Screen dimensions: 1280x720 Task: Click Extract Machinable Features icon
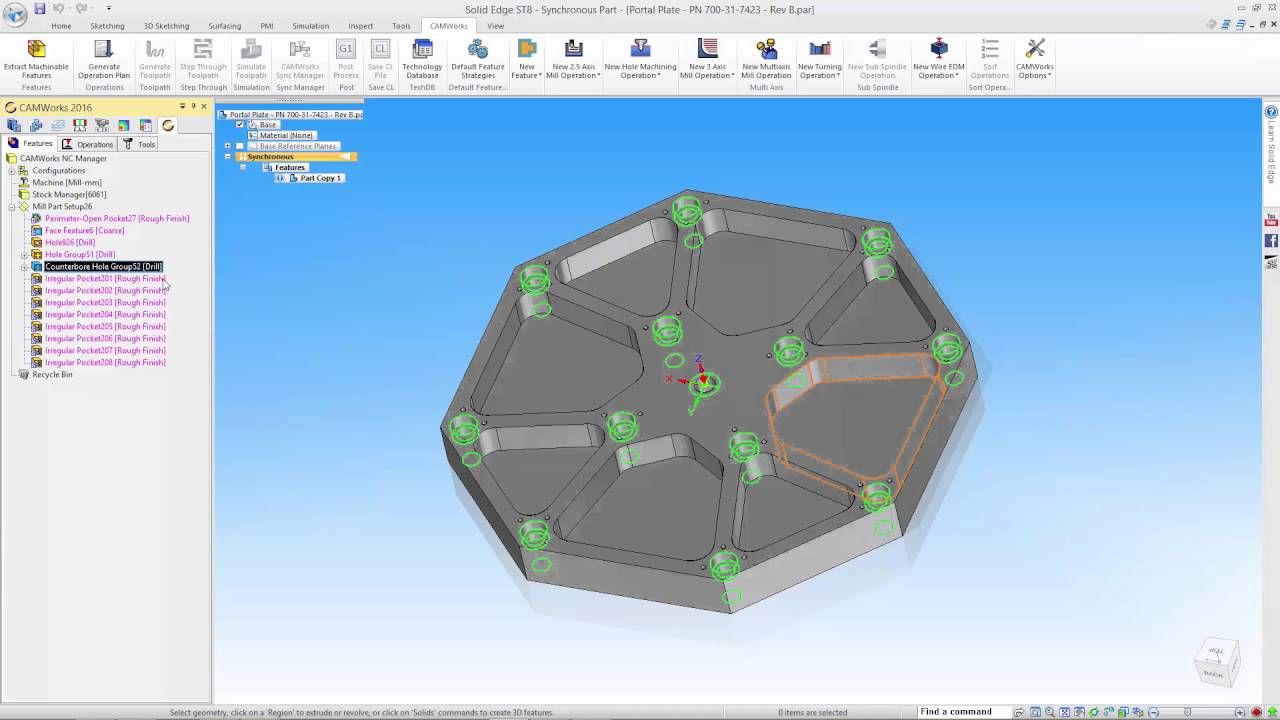click(36, 58)
